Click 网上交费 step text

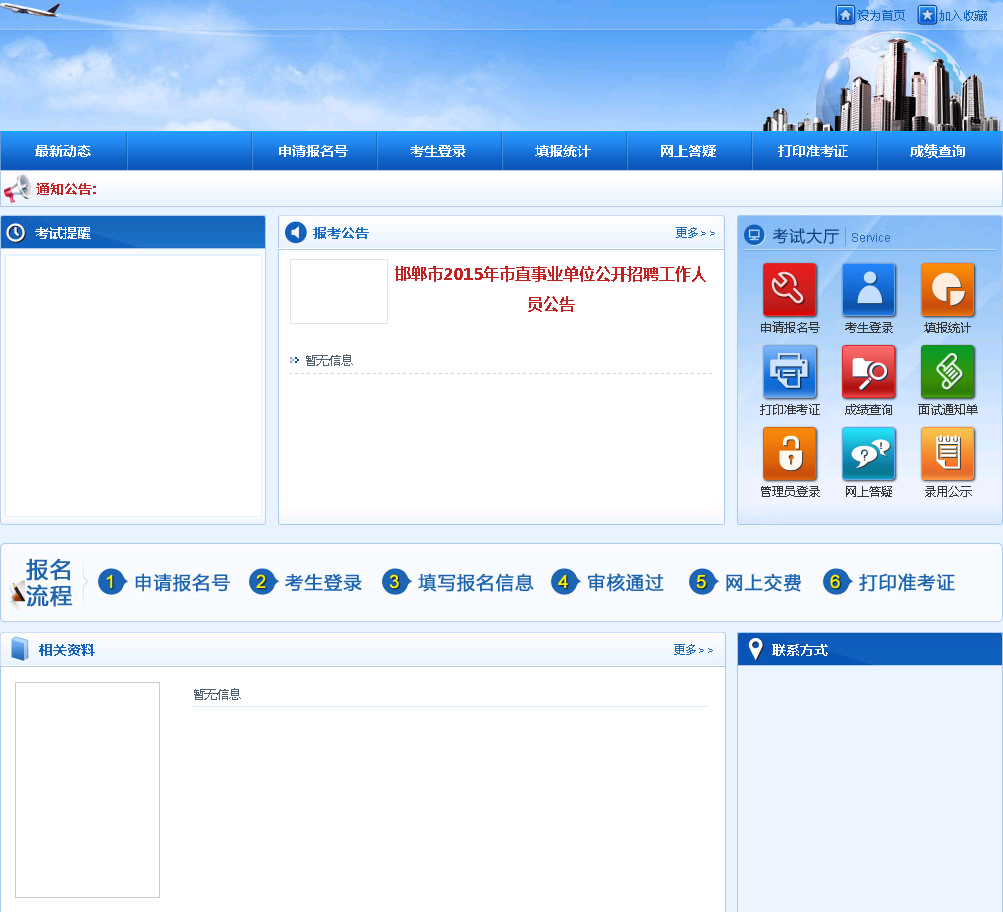tap(763, 583)
